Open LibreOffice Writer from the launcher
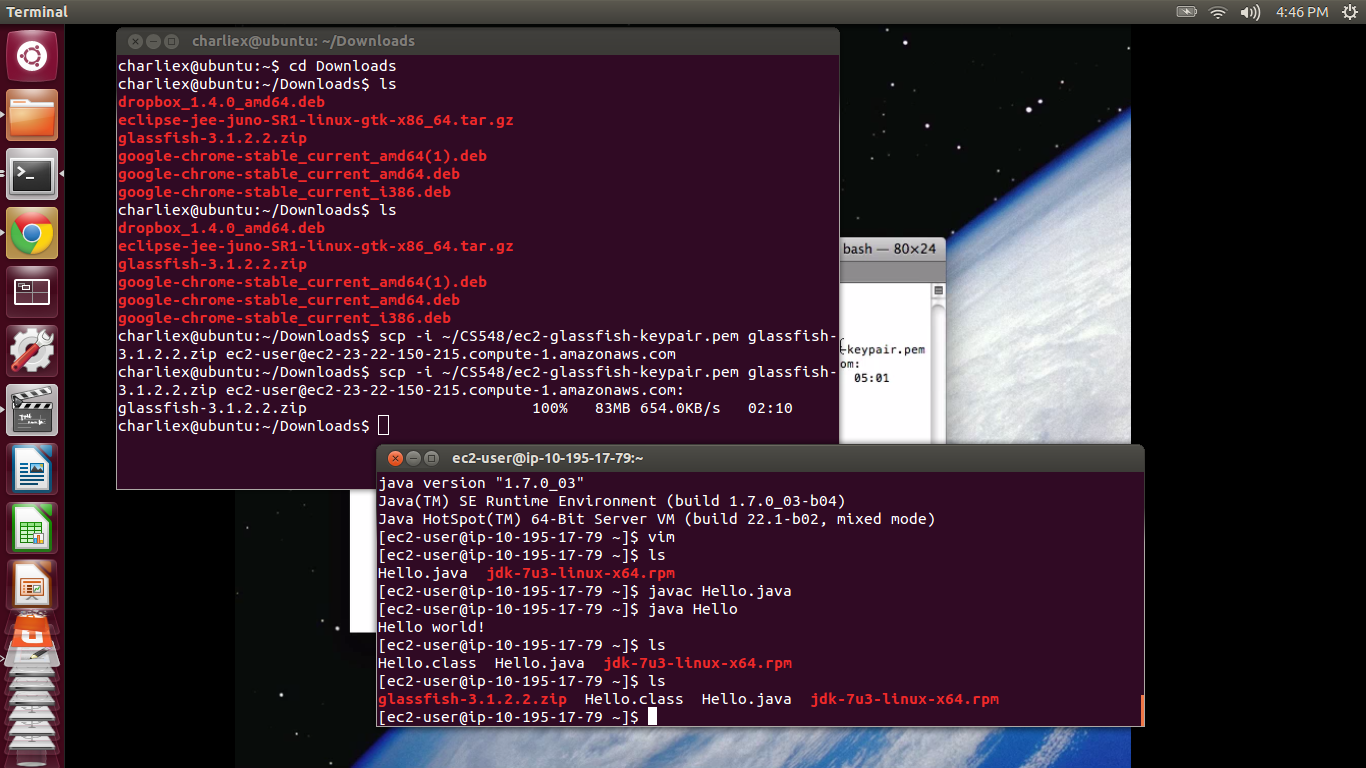The image size is (1366, 768). pyautogui.click(x=32, y=467)
